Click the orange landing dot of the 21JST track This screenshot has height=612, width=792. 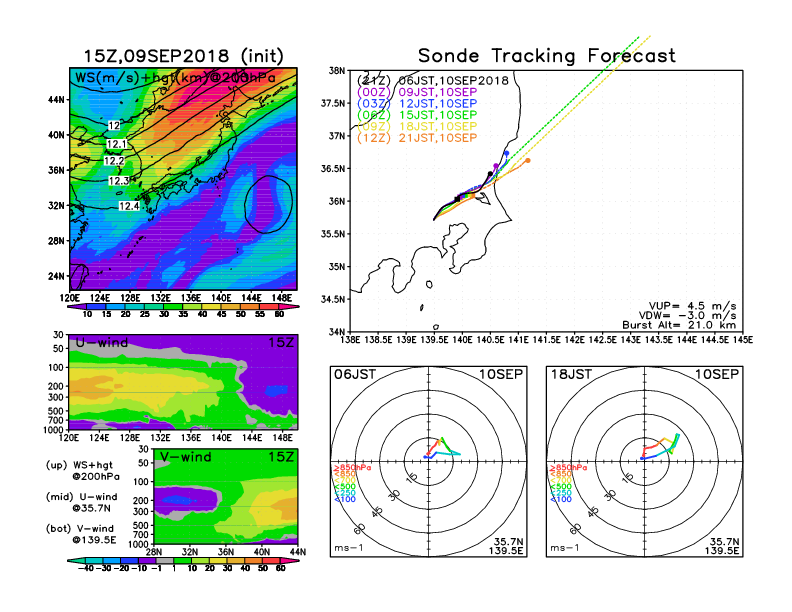coord(528,161)
